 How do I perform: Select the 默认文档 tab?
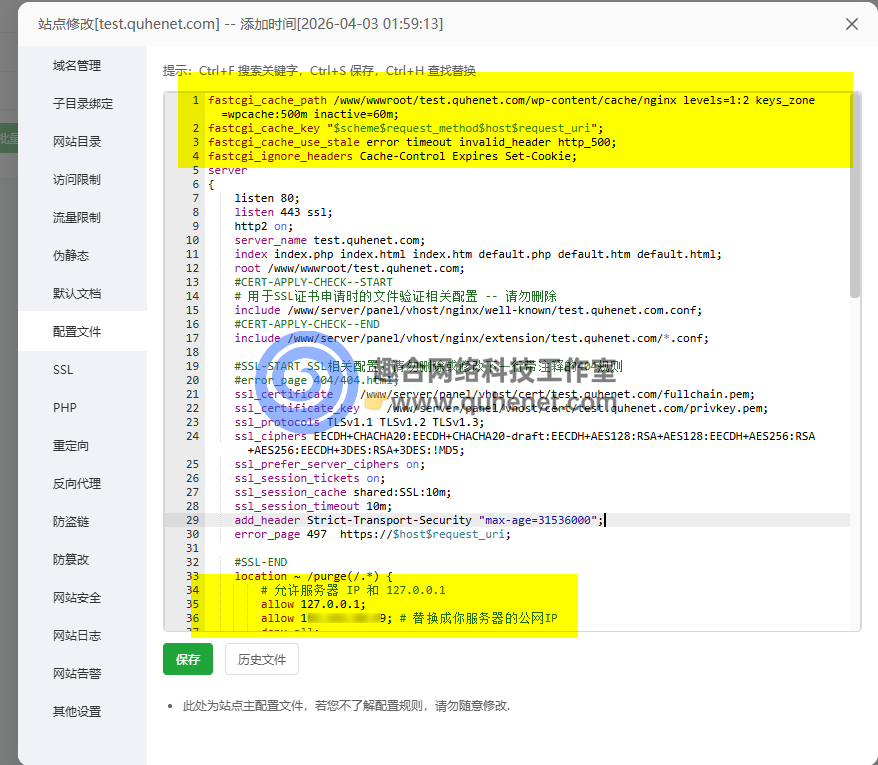77,294
